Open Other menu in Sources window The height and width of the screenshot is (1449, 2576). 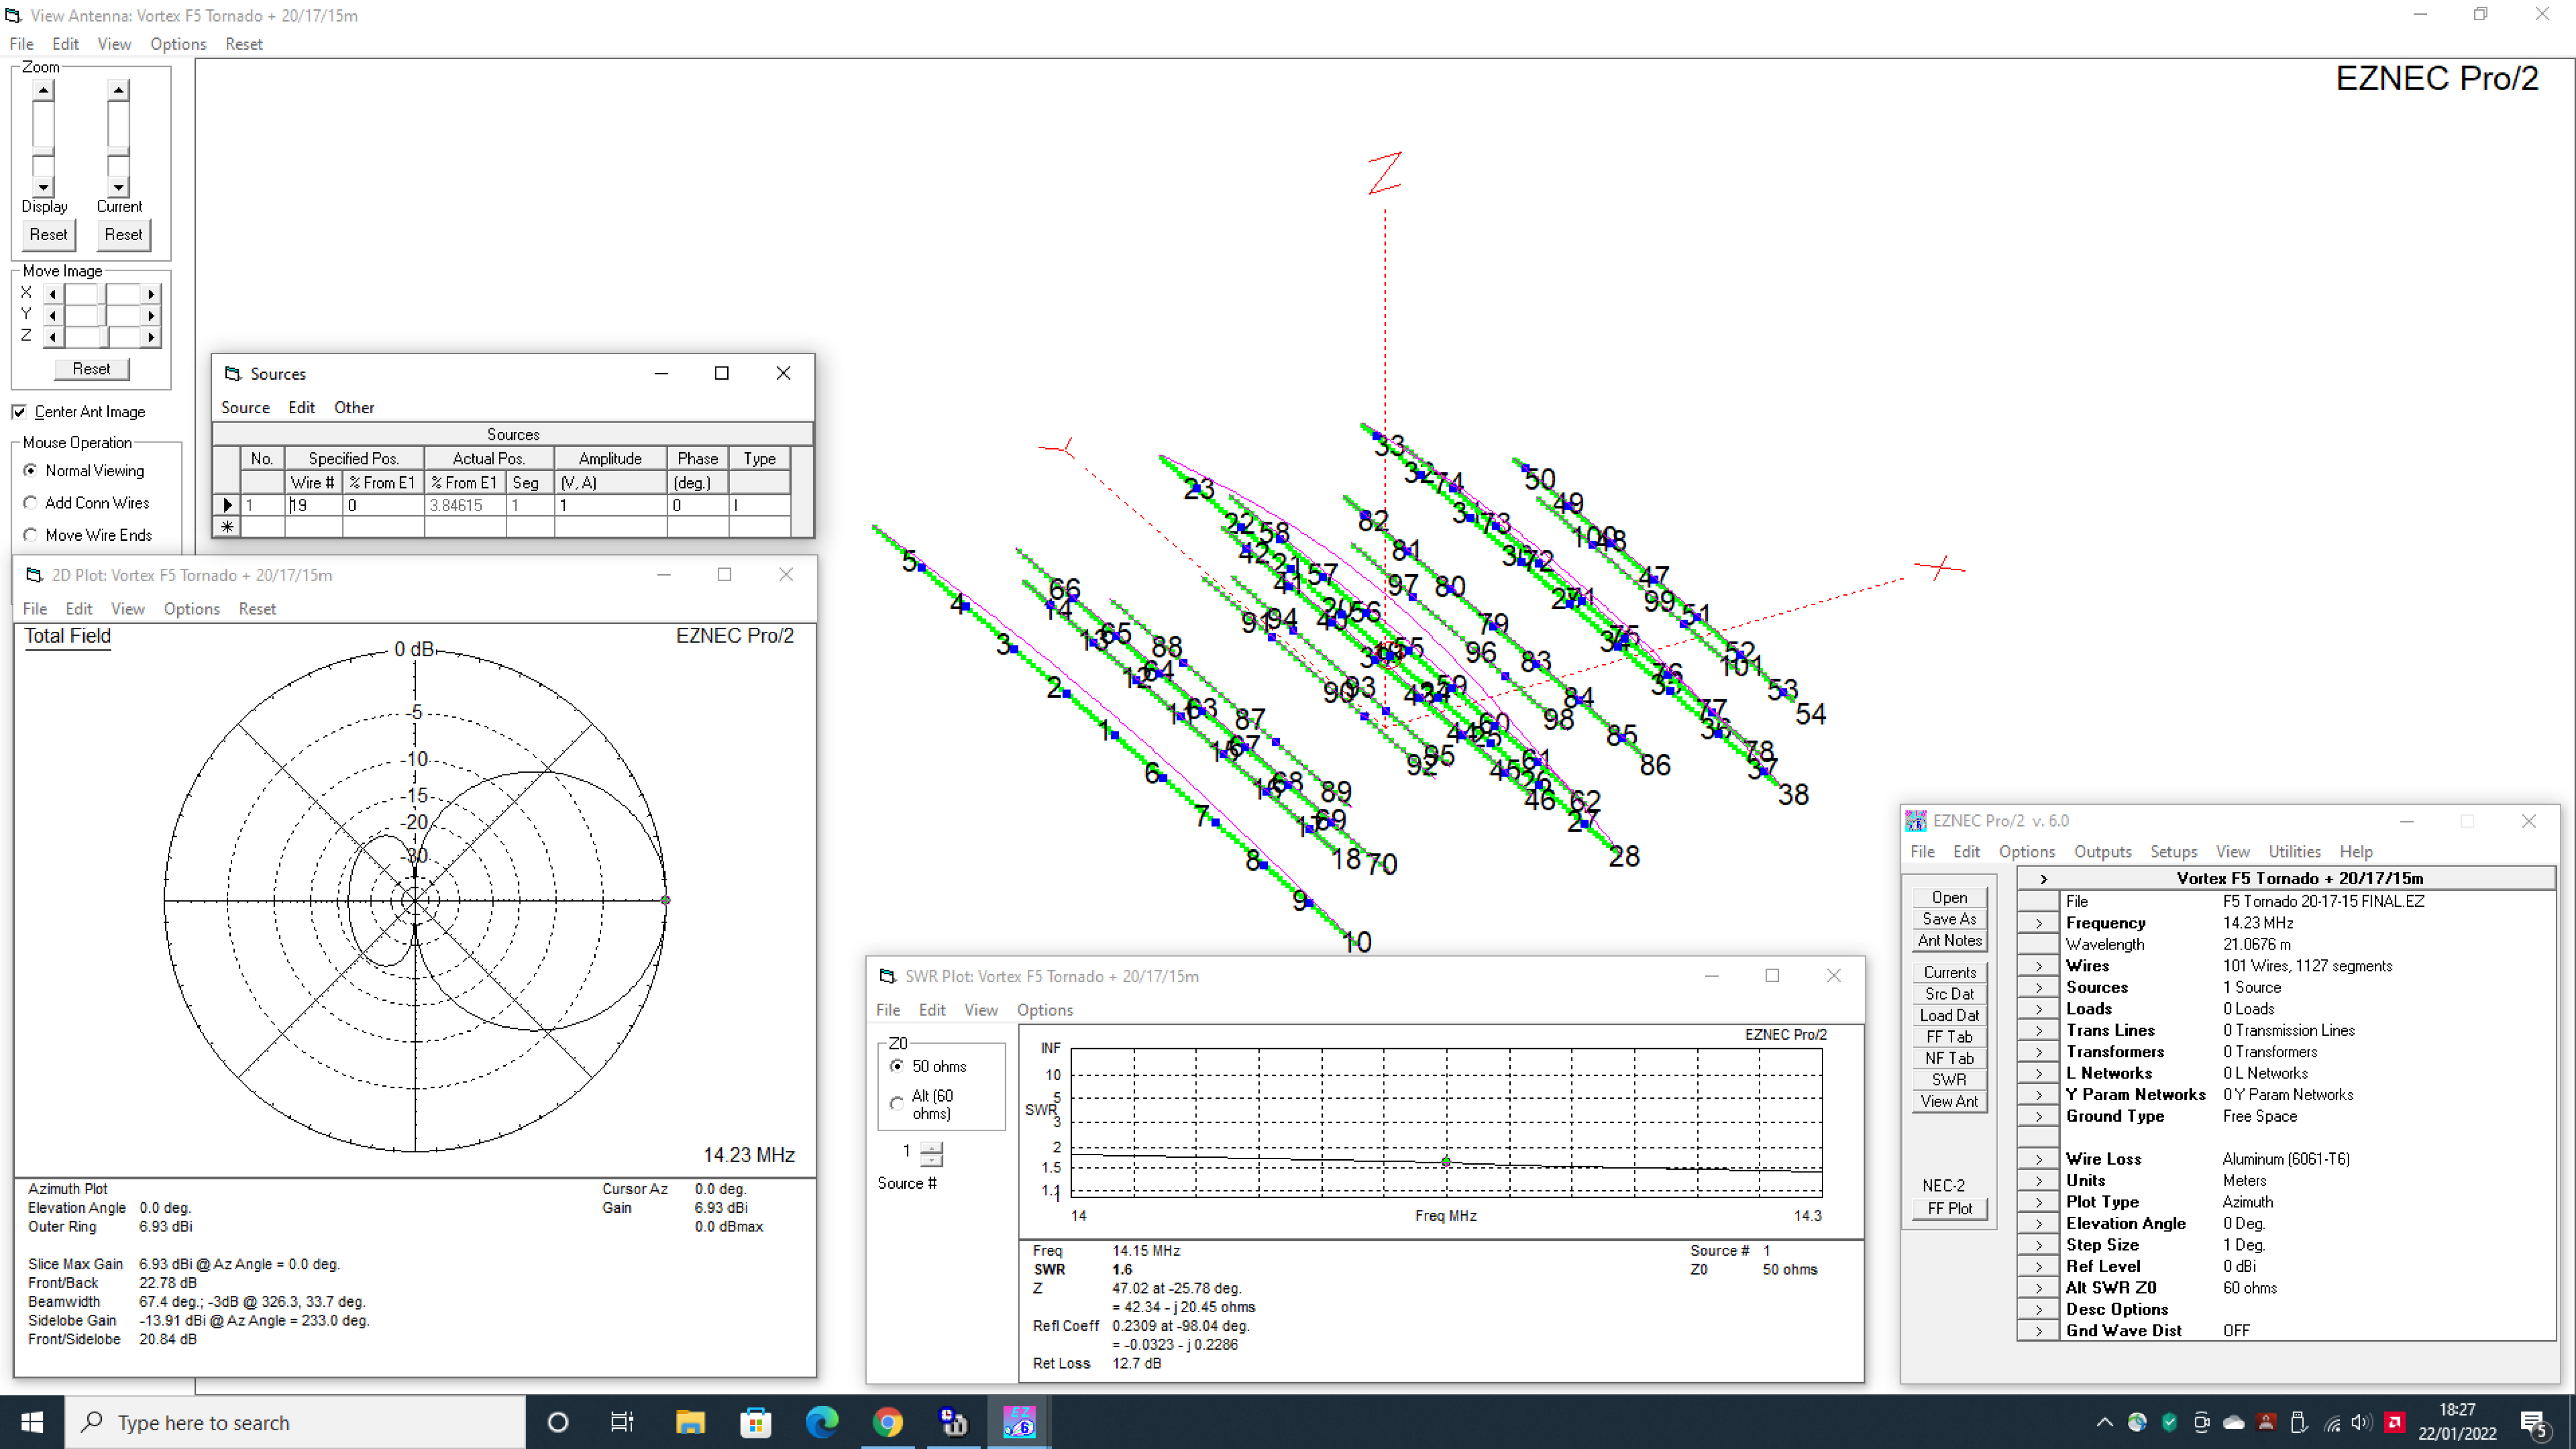click(354, 408)
